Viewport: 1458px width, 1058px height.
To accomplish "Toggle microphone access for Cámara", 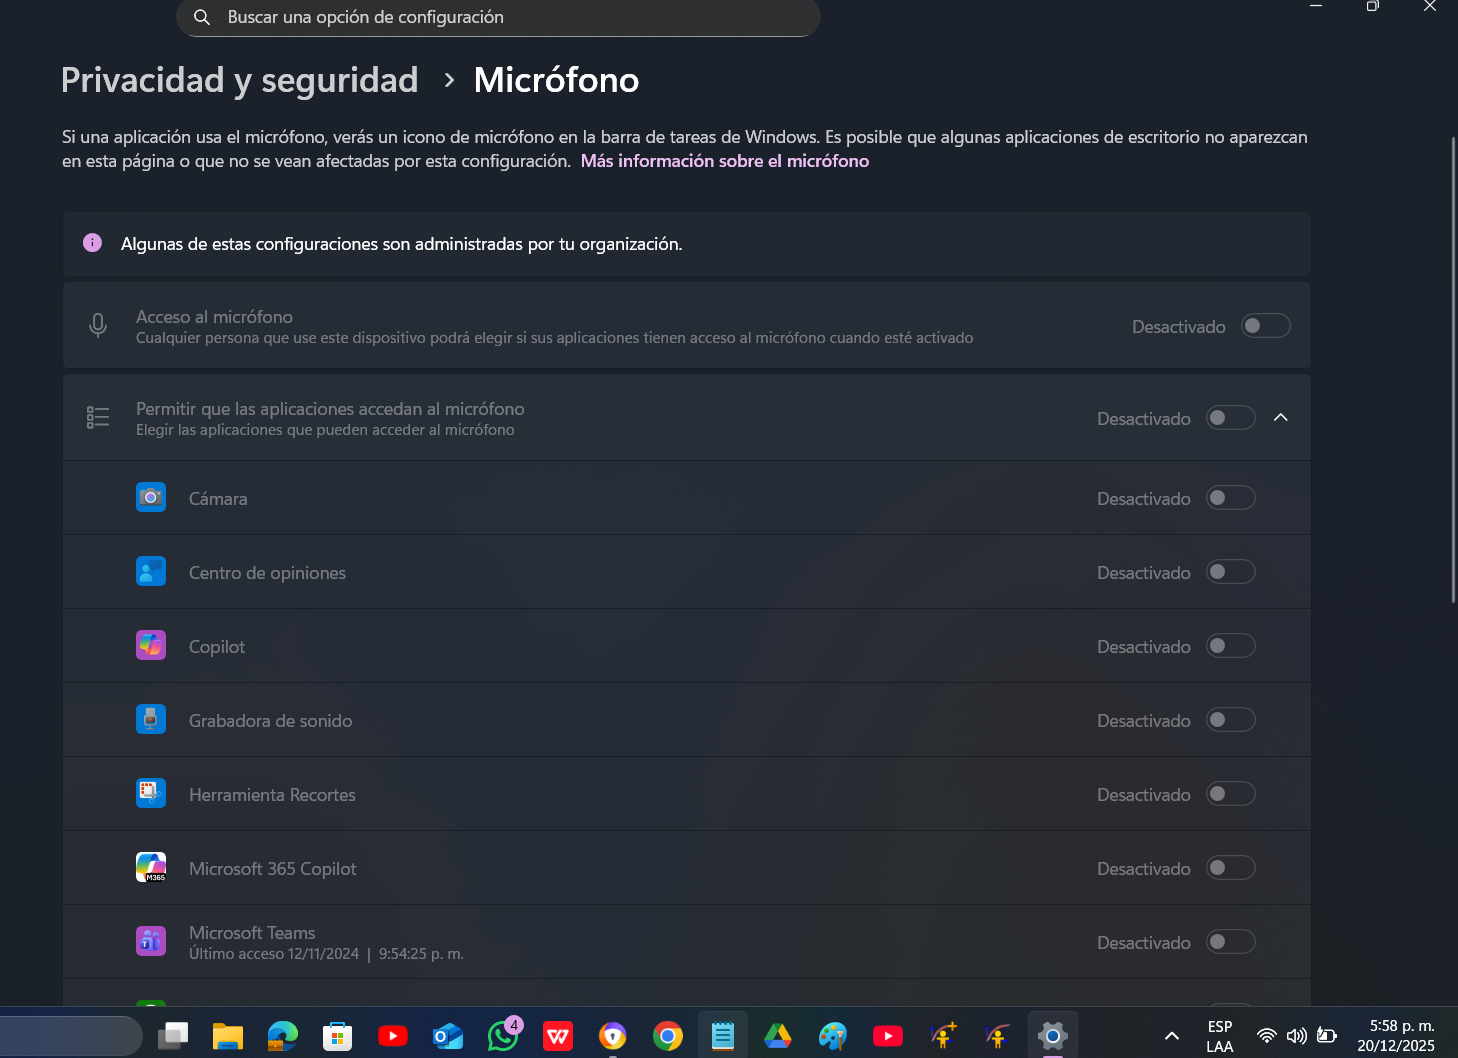I will (x=1230, y=497).
